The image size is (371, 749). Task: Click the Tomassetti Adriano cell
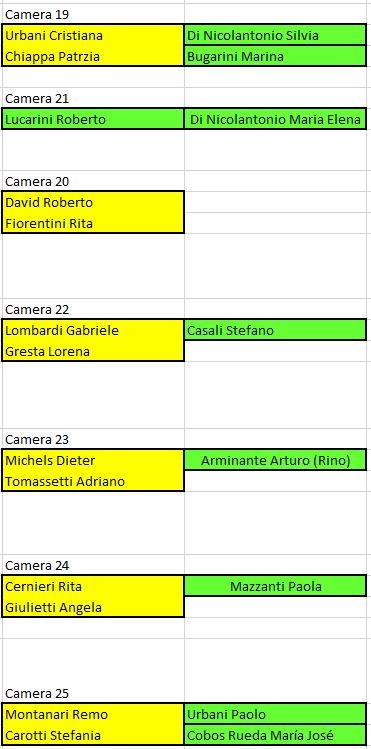pyautogui.click(x=93, y=481)
